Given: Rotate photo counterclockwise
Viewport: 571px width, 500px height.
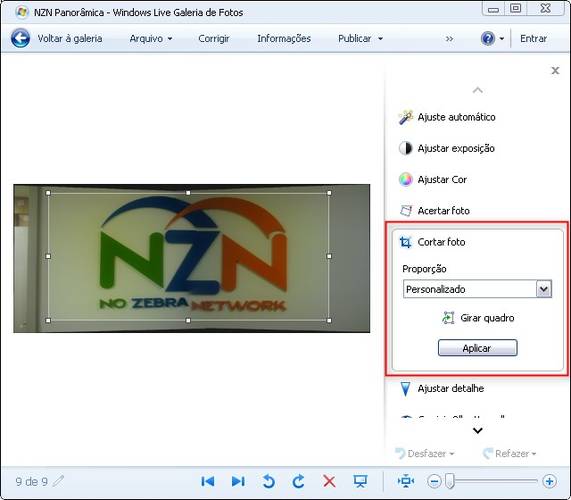Looking at the screenshot, I should 268,481.
